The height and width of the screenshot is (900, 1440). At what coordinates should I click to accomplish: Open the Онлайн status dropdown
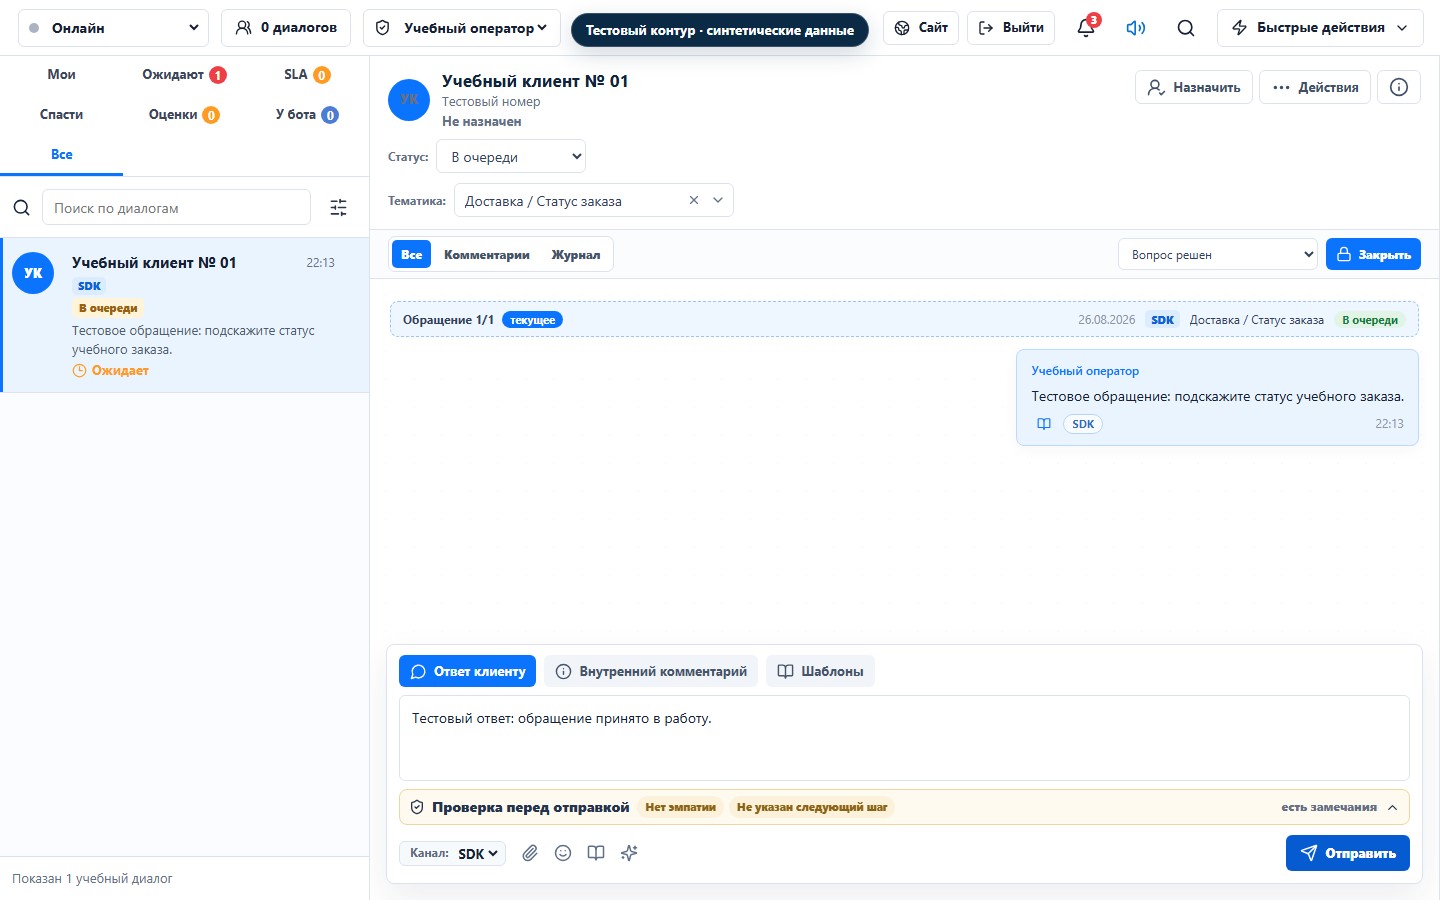[113, 28]
